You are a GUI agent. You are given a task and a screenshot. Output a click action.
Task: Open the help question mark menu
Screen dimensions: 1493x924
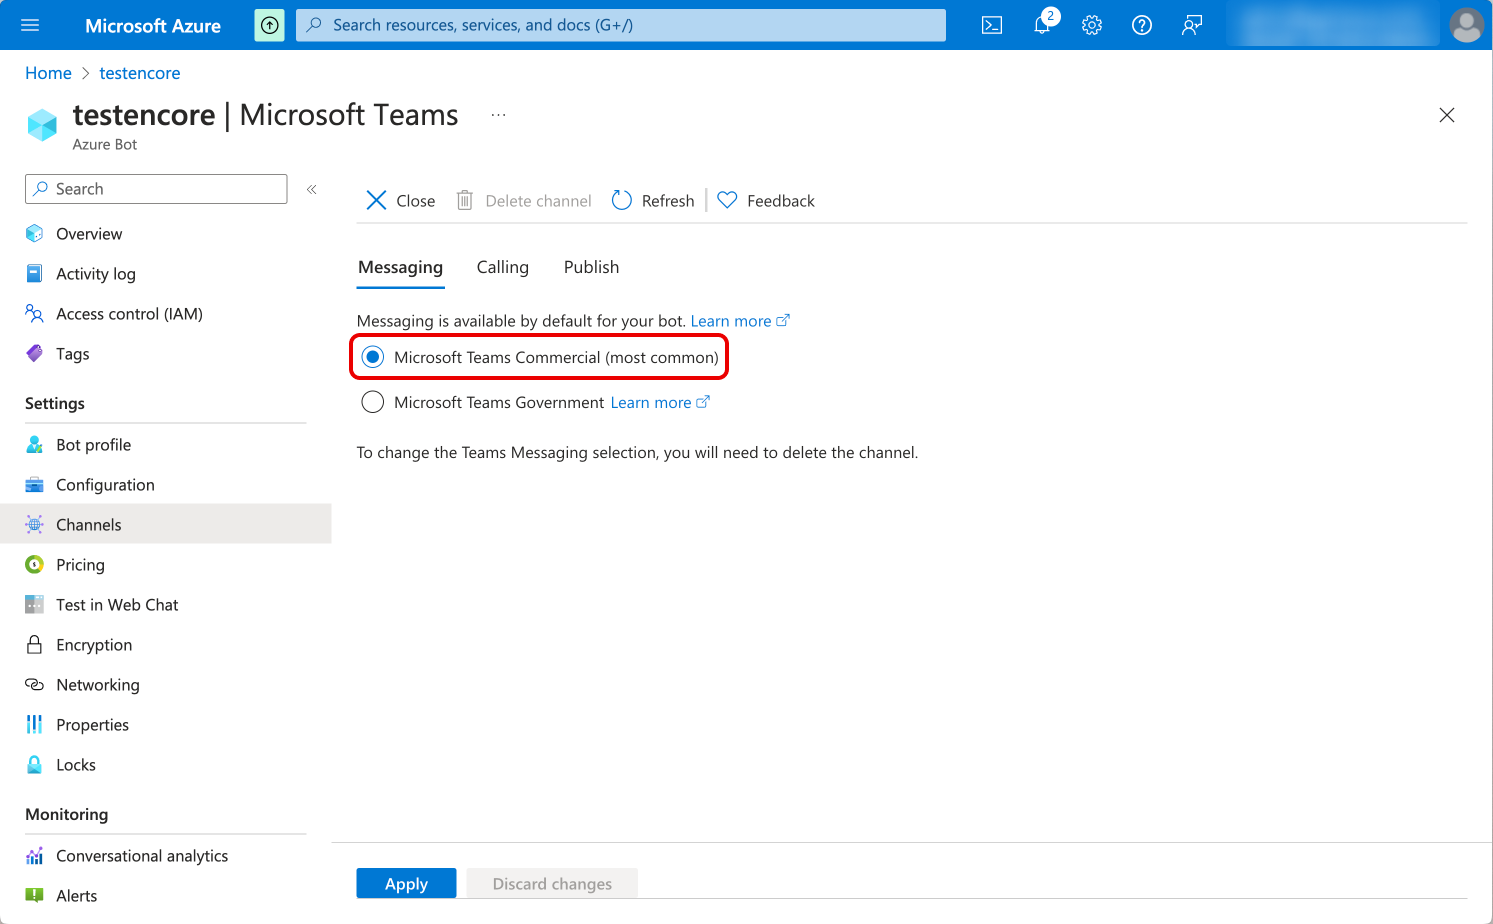pyautogui.click(x=1142, y=25)
